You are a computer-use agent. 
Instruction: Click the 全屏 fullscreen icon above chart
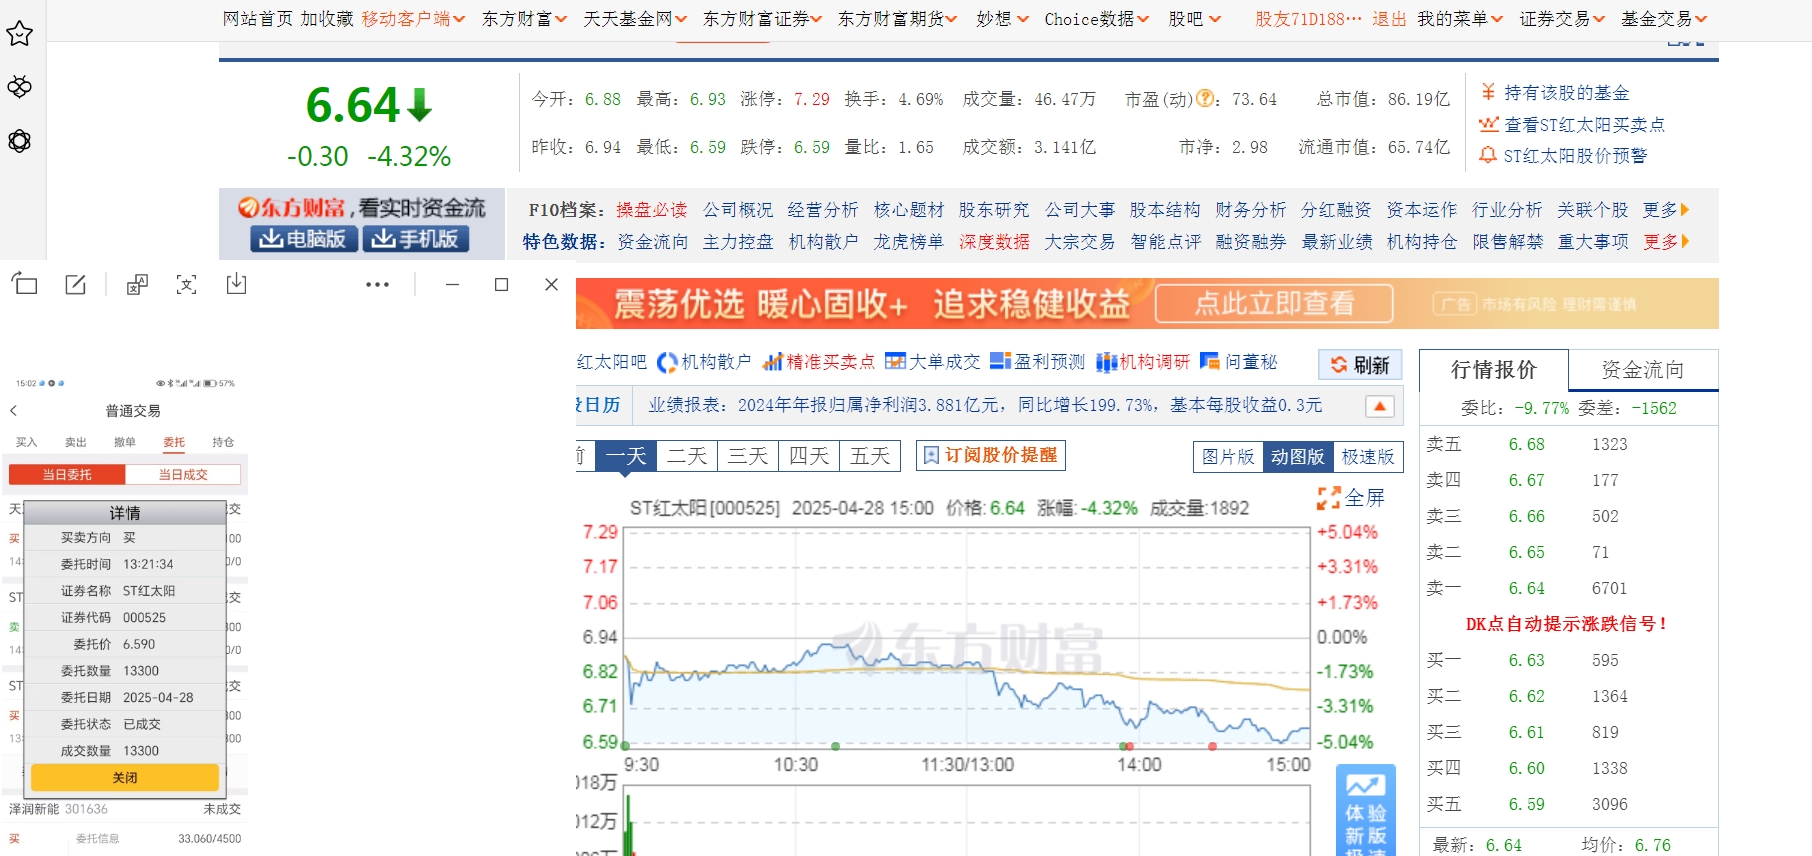coord(1328,497)
